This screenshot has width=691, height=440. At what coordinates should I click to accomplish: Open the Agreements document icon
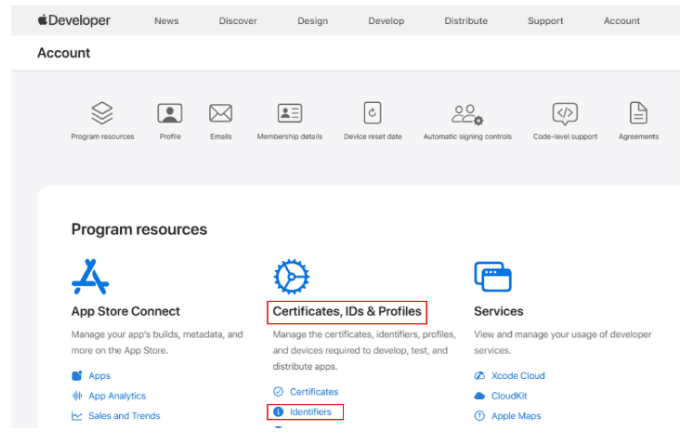tap(639, 113)
